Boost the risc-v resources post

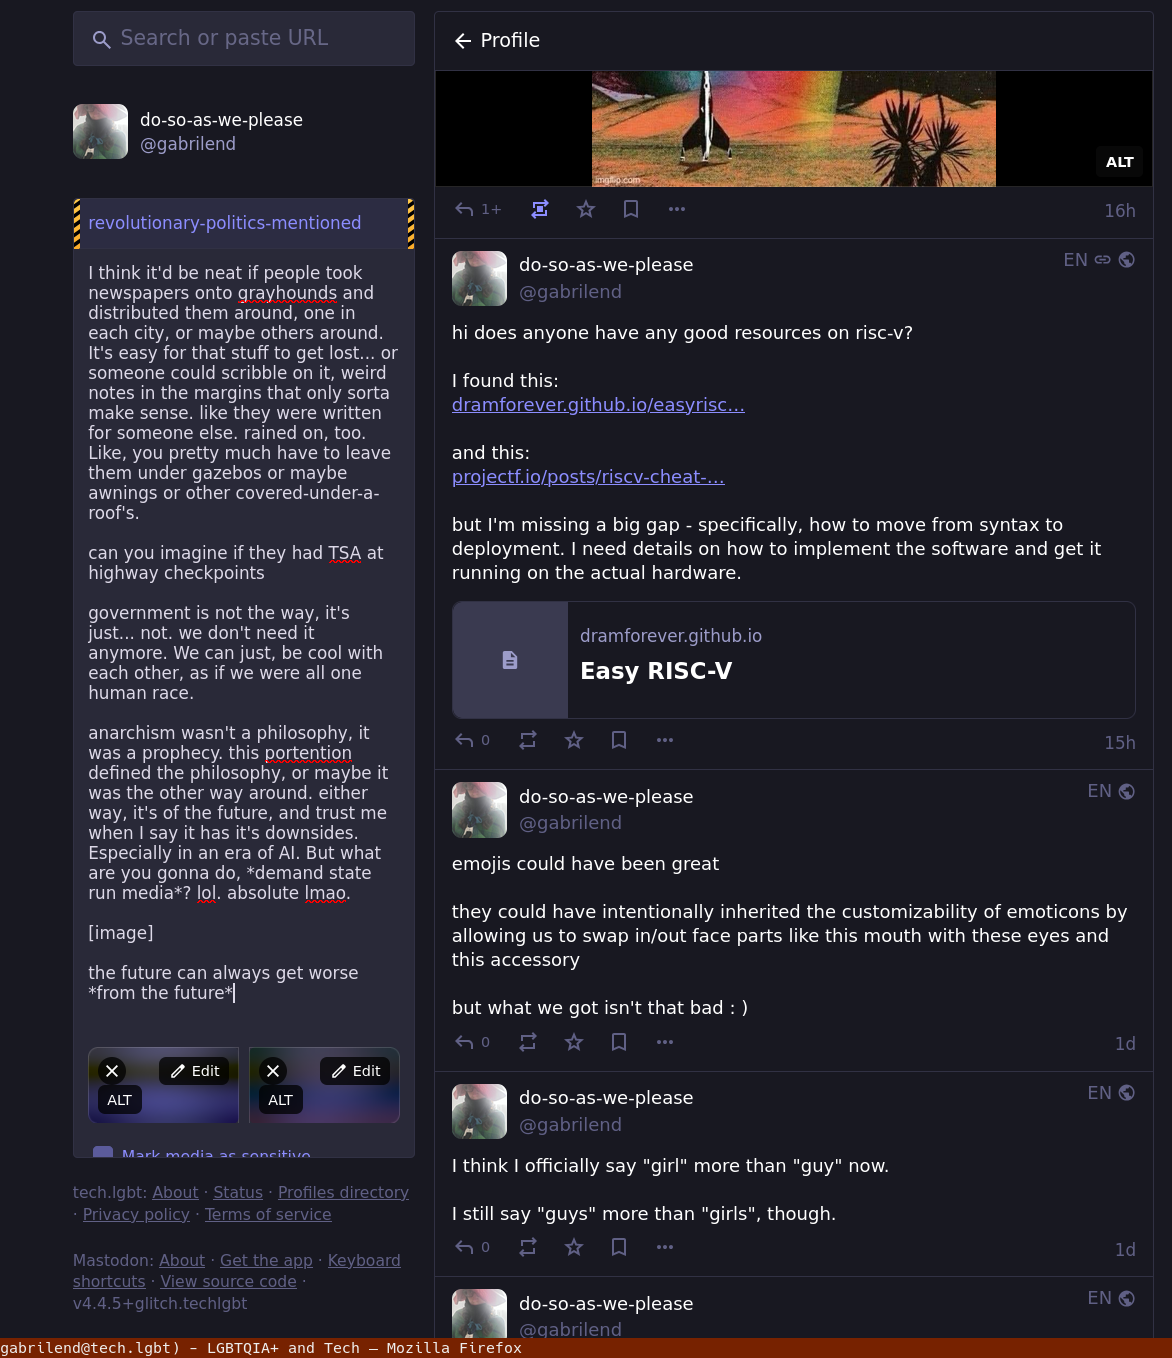pos(528,740)
